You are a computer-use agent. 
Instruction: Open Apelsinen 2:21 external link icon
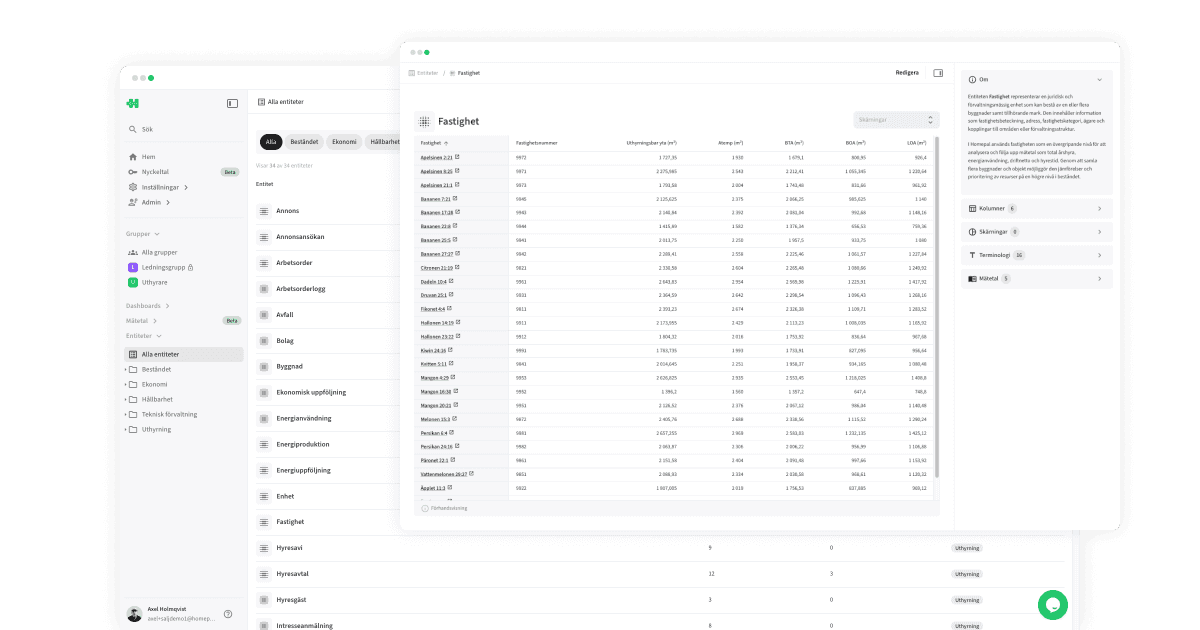[x=457, y=157]
